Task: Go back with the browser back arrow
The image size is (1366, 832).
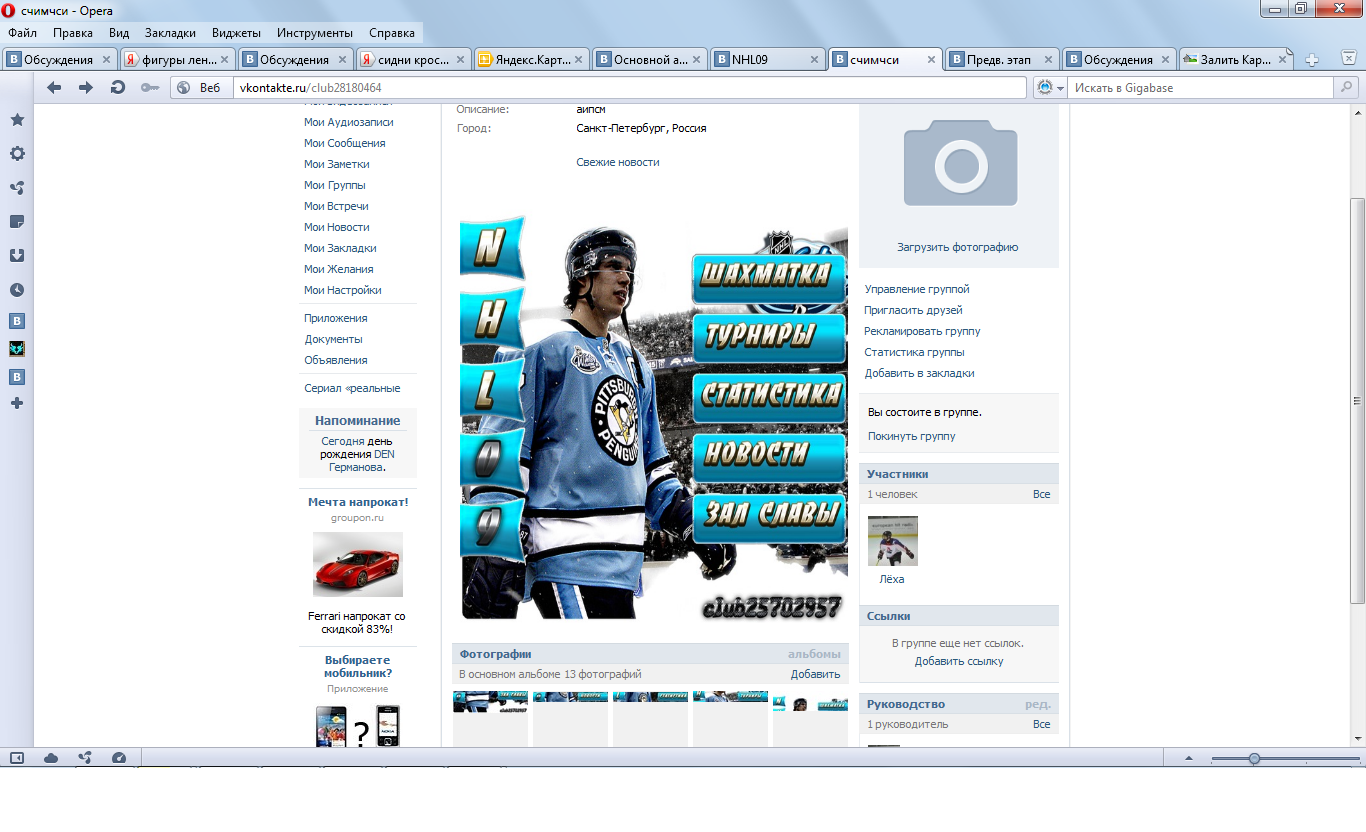Action: (54, 88)
